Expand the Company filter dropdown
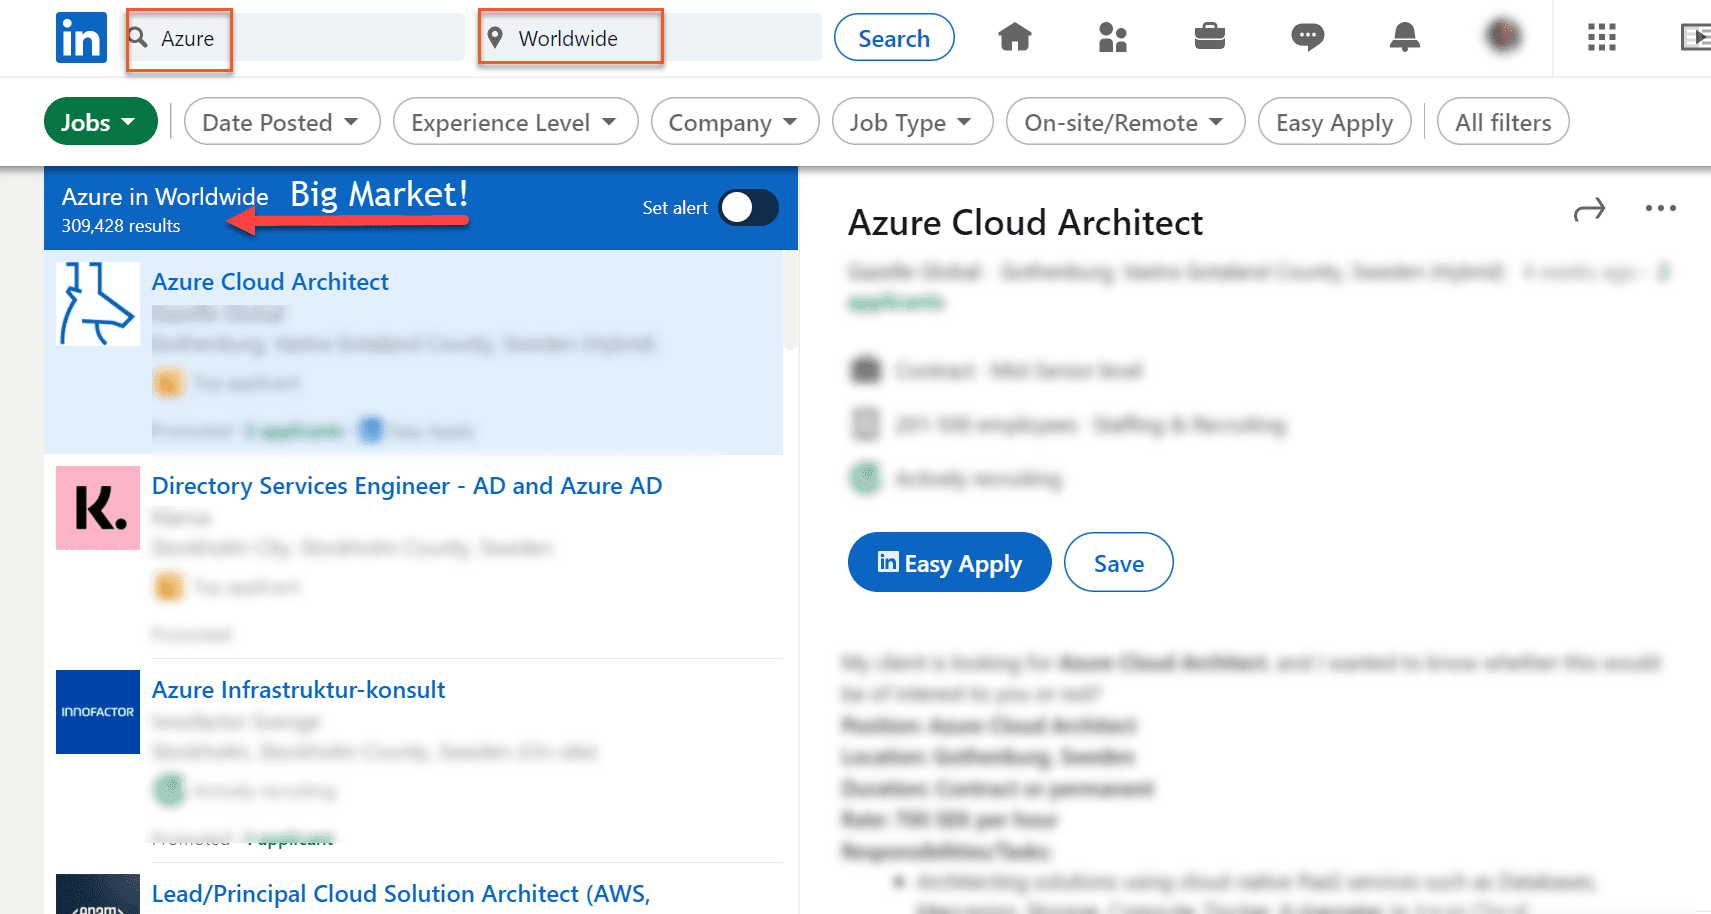This screenshot has width=1711, height=914. [735, 122]
